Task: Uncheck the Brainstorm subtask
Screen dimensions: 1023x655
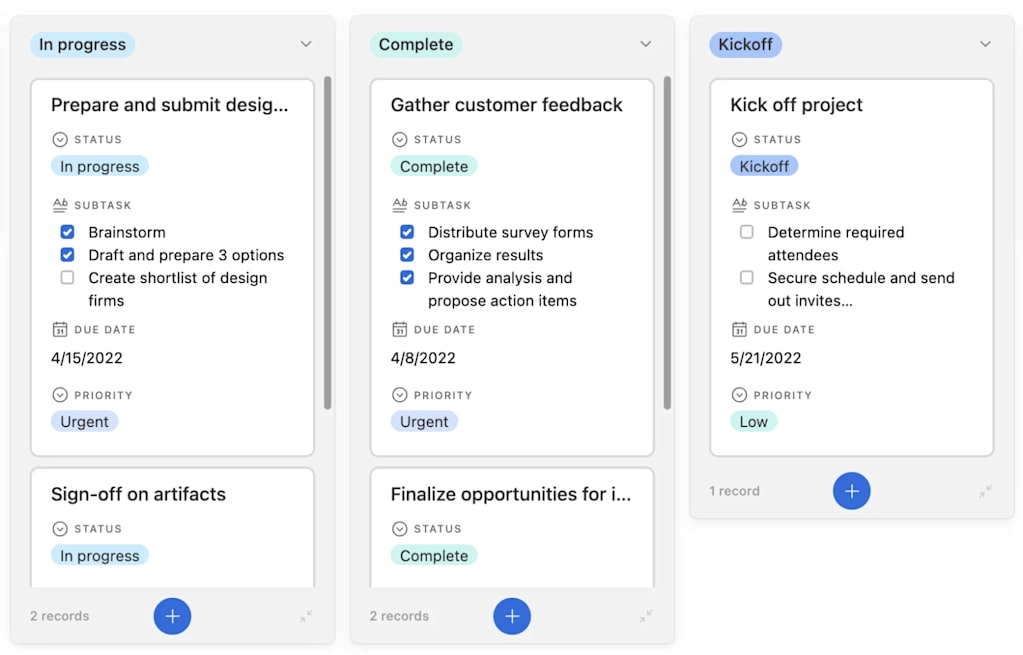Action: point(67,232)
